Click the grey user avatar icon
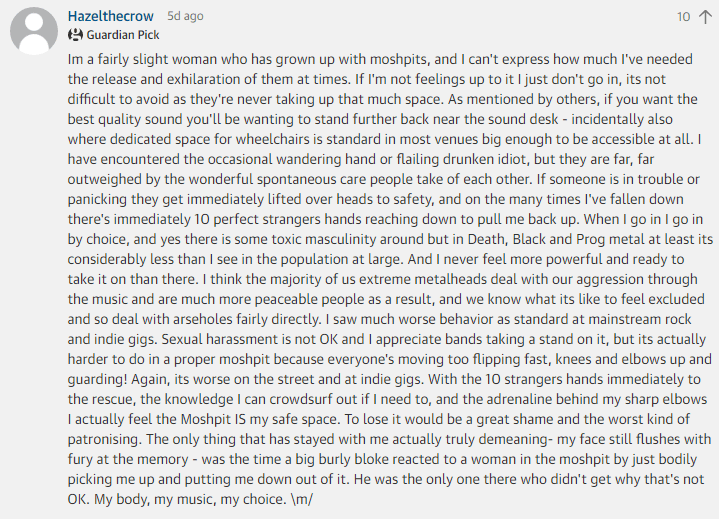This screenshot has height=519, width=719. [33, 28]
